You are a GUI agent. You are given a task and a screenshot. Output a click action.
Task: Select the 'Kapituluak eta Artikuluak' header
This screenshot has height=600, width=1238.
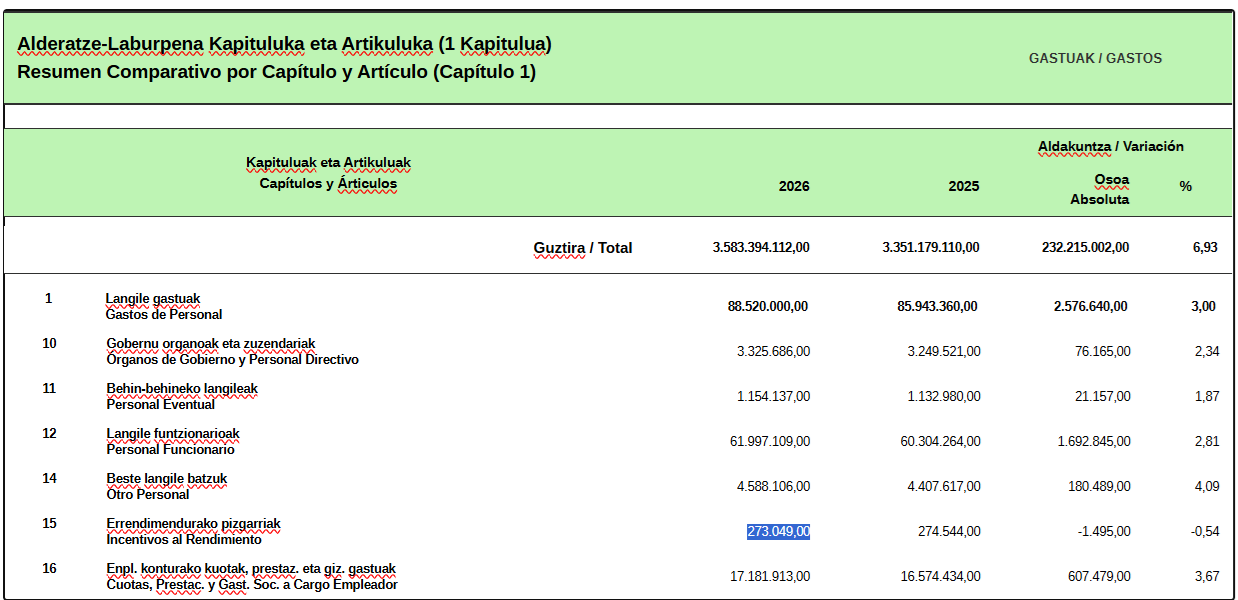[x=328, y=163]
